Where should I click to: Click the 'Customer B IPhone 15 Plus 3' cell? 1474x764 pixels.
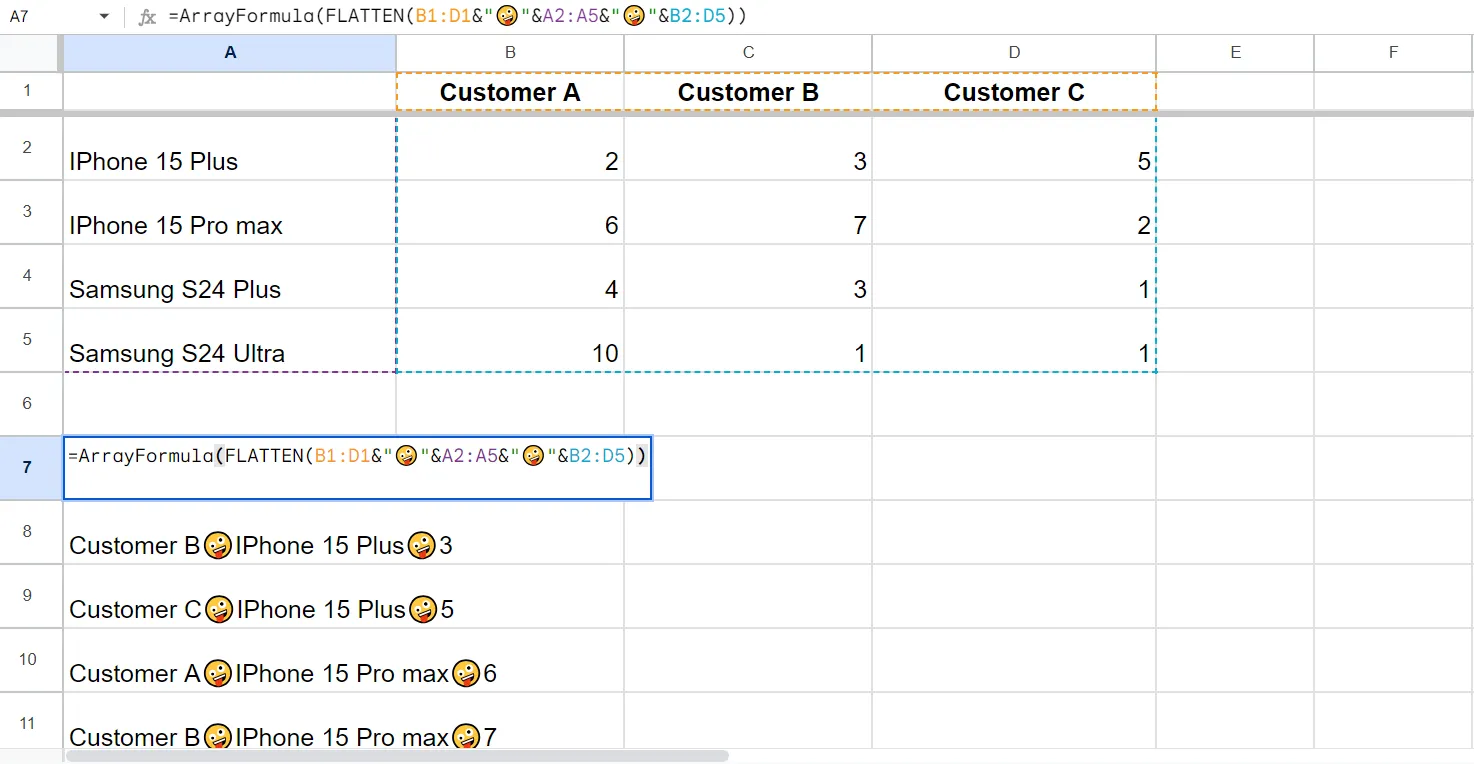pyautogui.click(x=230, y=533)
